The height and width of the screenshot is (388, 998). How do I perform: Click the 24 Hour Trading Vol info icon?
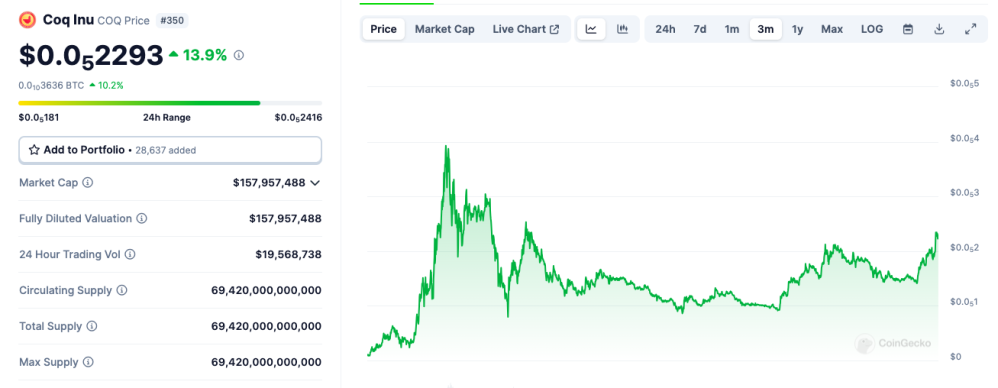pos(130,254)
